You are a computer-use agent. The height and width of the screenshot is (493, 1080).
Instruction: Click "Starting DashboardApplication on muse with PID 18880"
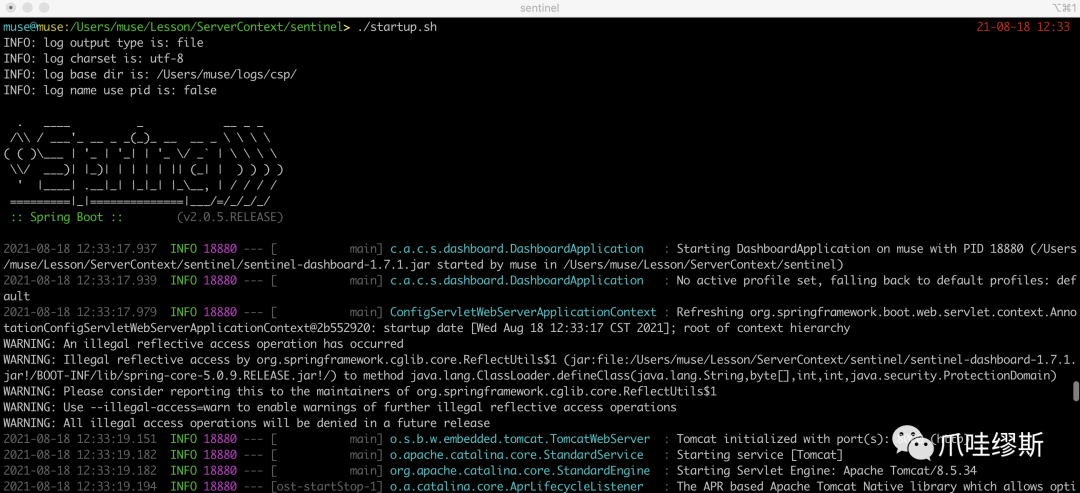coord(850,249)
